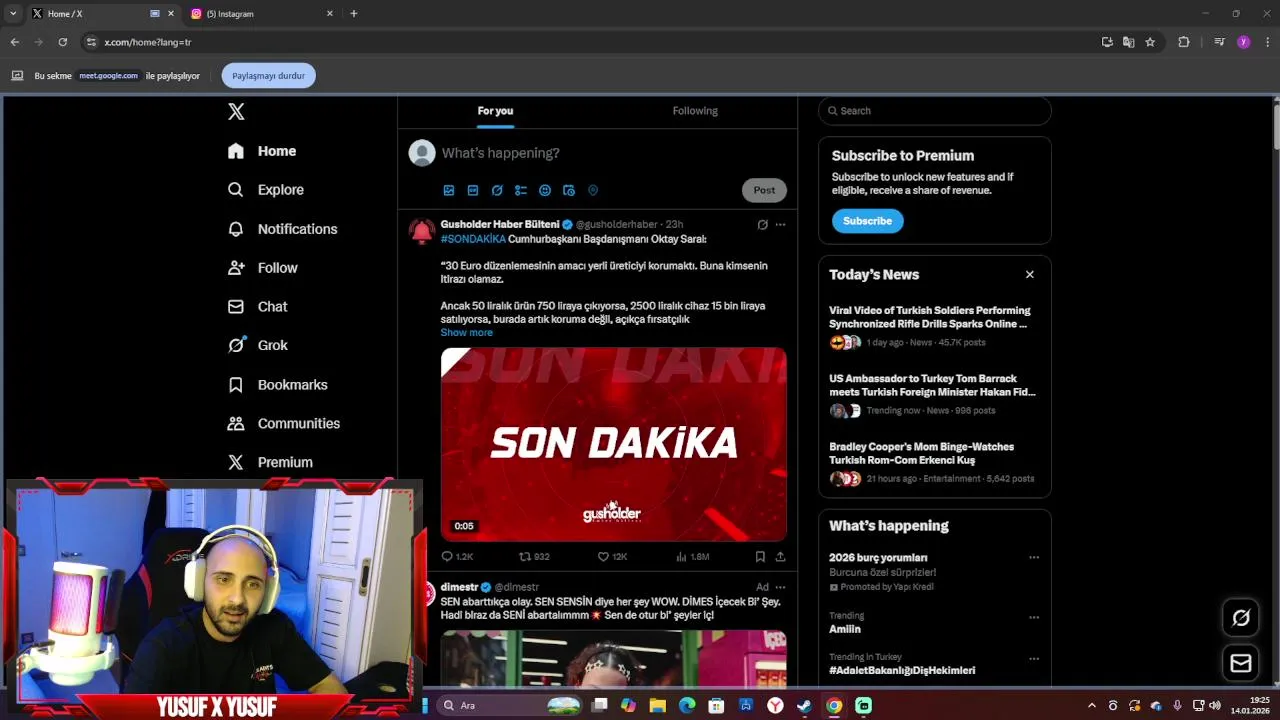
Task: Expand Gusholder post with Show more
Action: [466, 333]
